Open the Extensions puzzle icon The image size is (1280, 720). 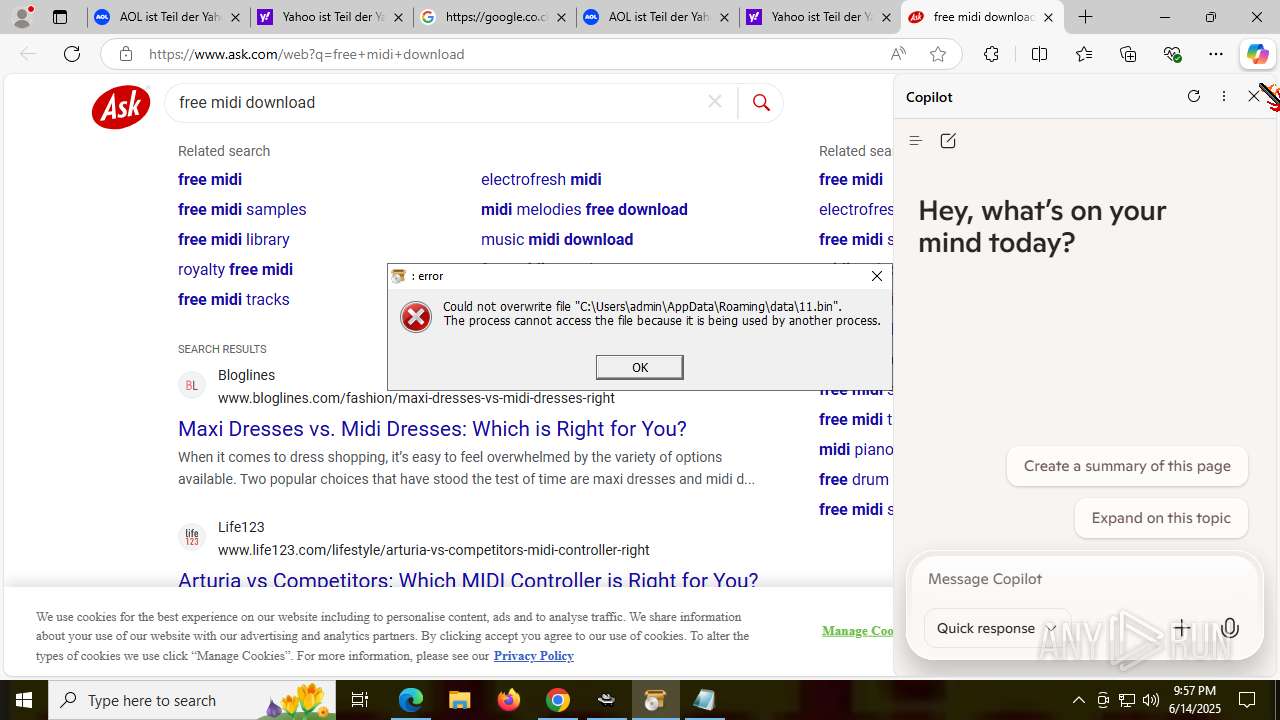pos(991,54)
